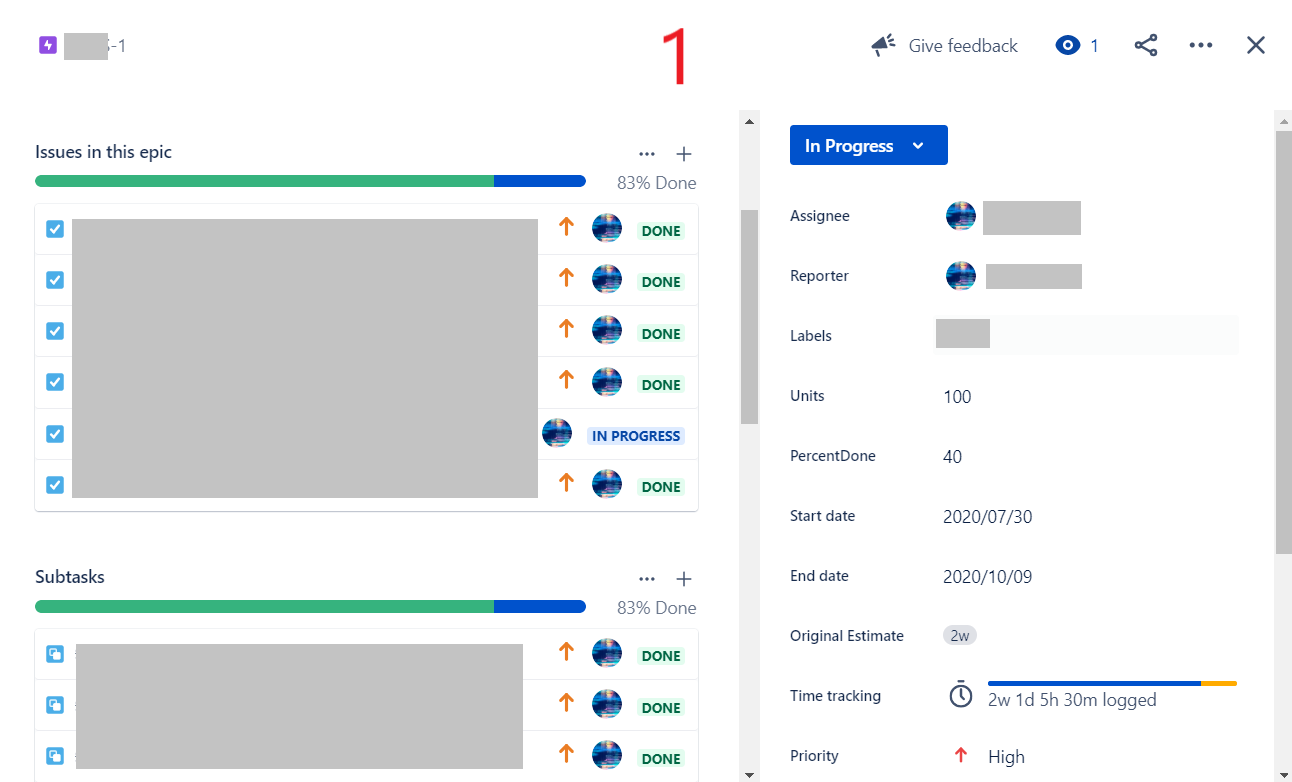Screen dimensions: 1292x782
Task: Change the End date 2020/10/09
Action: 987,577
